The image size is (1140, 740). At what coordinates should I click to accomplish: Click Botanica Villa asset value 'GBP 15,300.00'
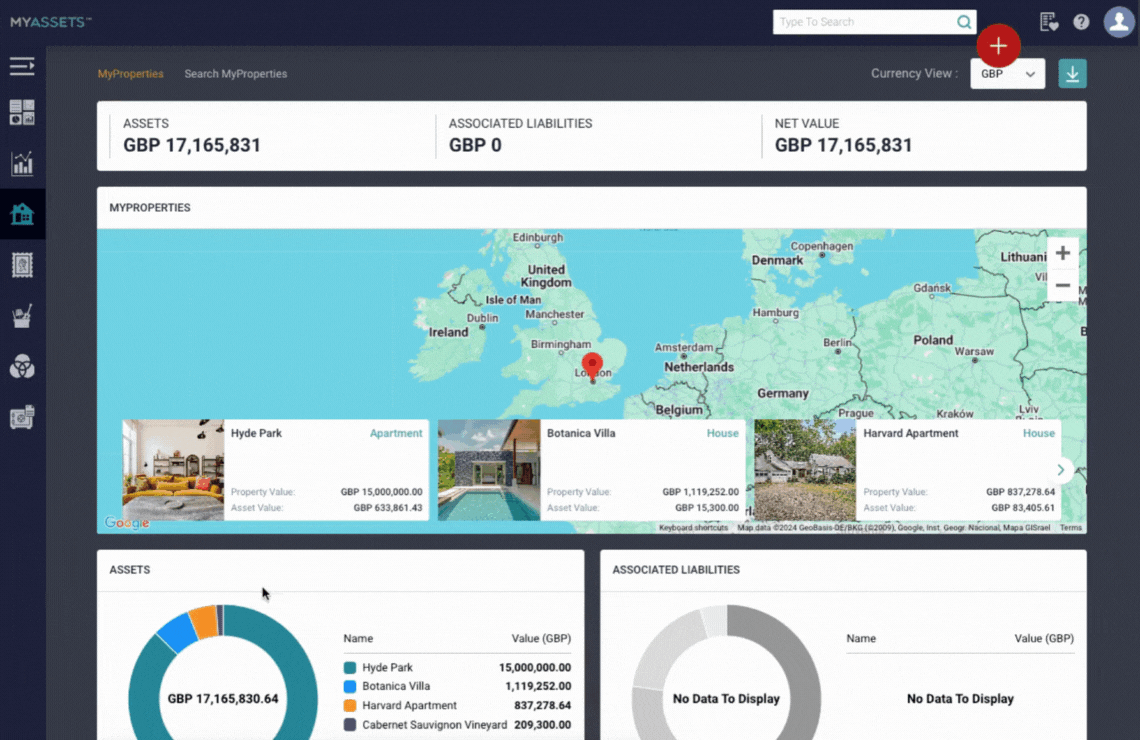click(x=707, y=508)
